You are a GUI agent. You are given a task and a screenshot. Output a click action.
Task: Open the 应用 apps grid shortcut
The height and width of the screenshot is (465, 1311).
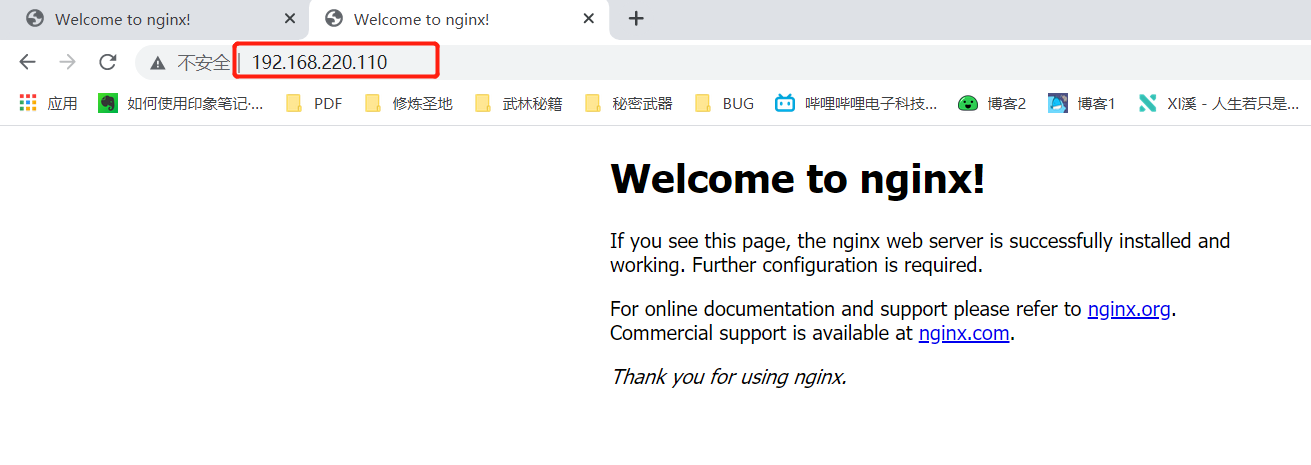(48, 102)
